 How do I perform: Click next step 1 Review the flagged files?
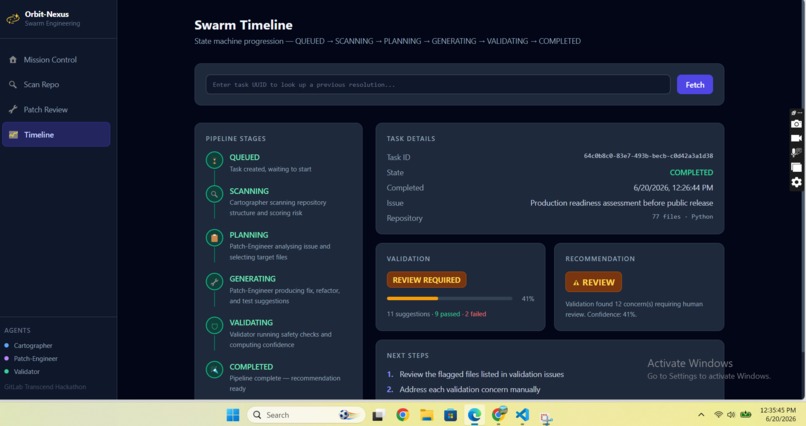(x=481, y=375)
